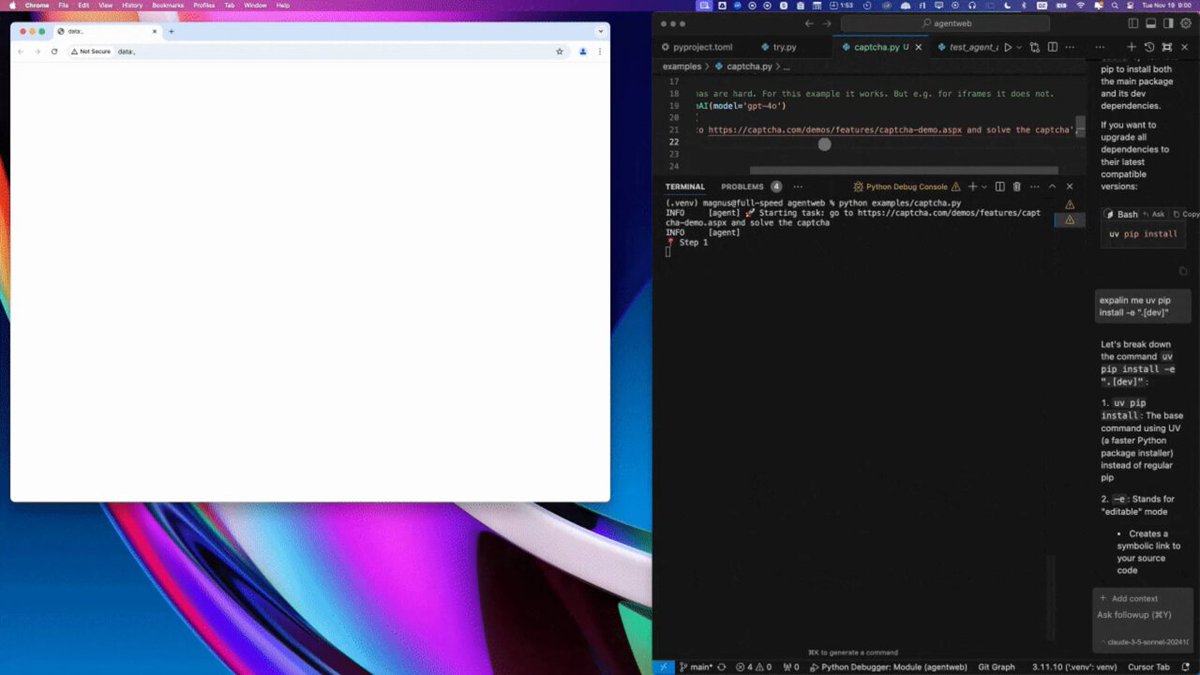Open terminal panel more actions ellipsis

1034,186
